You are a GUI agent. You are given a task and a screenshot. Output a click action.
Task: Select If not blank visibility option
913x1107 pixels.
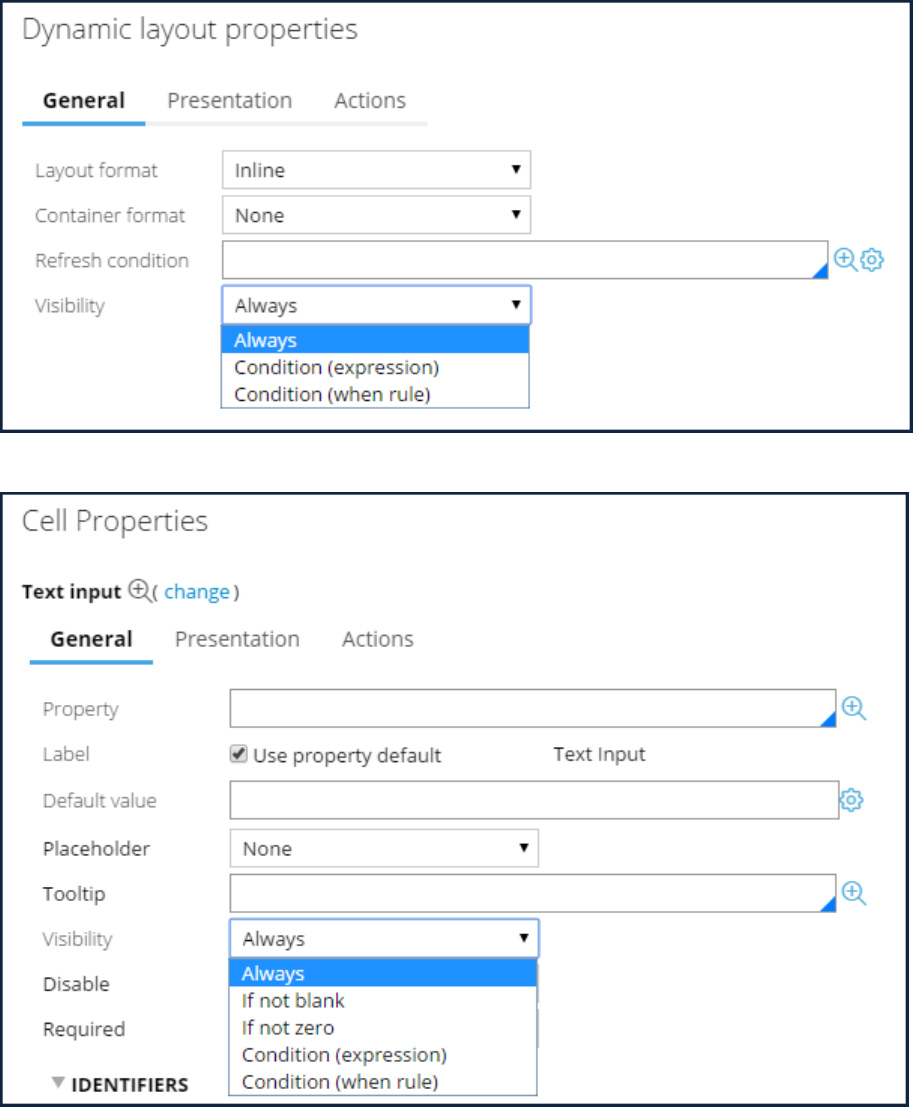click(293, 1000)
